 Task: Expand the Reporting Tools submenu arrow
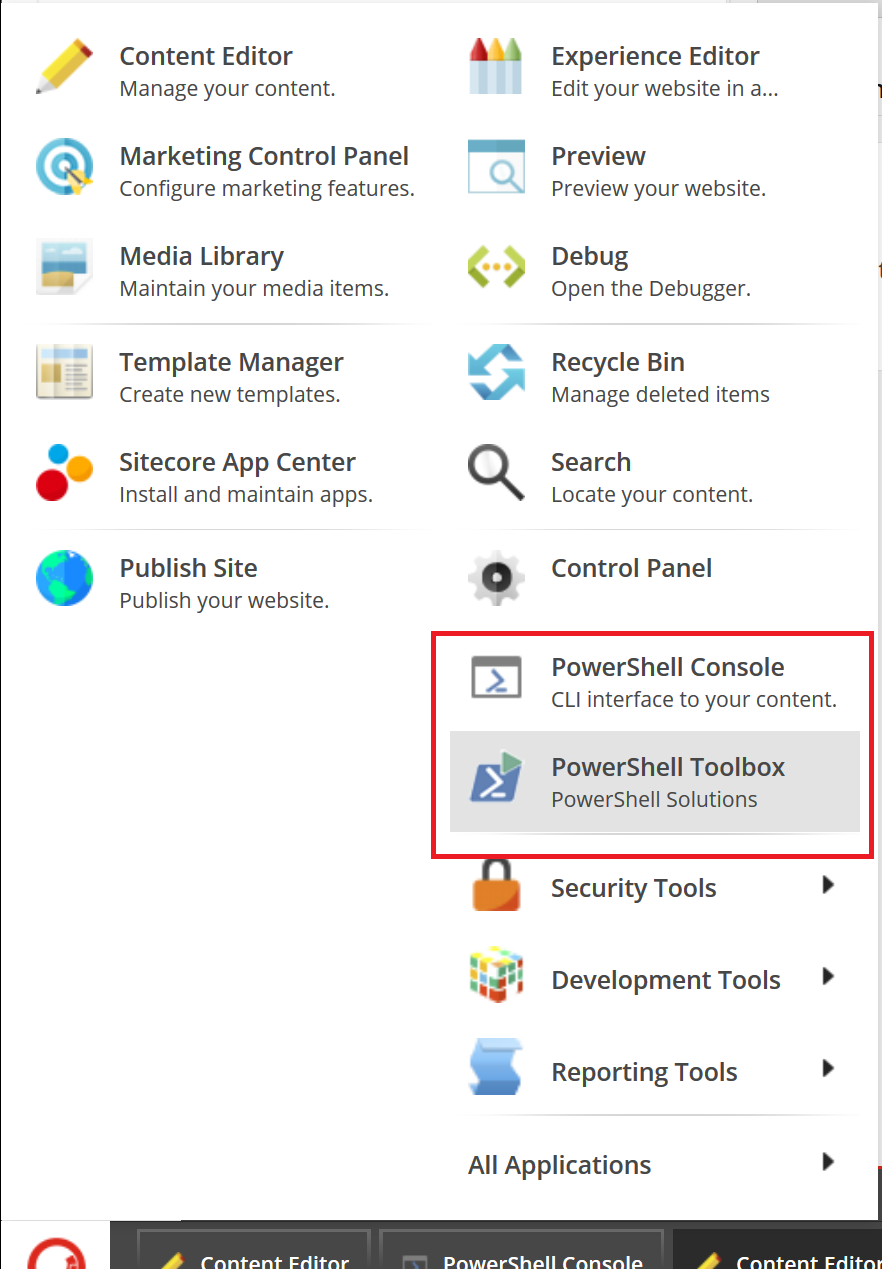coord(828,1069)
